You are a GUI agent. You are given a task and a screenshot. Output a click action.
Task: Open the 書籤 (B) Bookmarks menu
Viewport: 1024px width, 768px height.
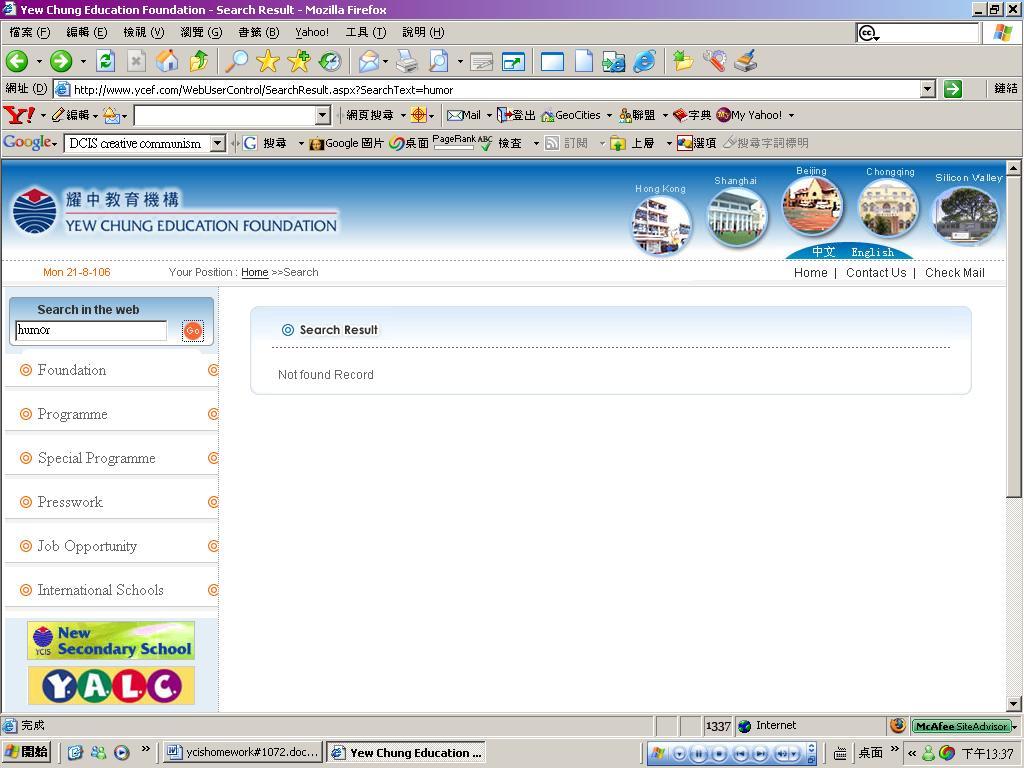click(259, 32)
